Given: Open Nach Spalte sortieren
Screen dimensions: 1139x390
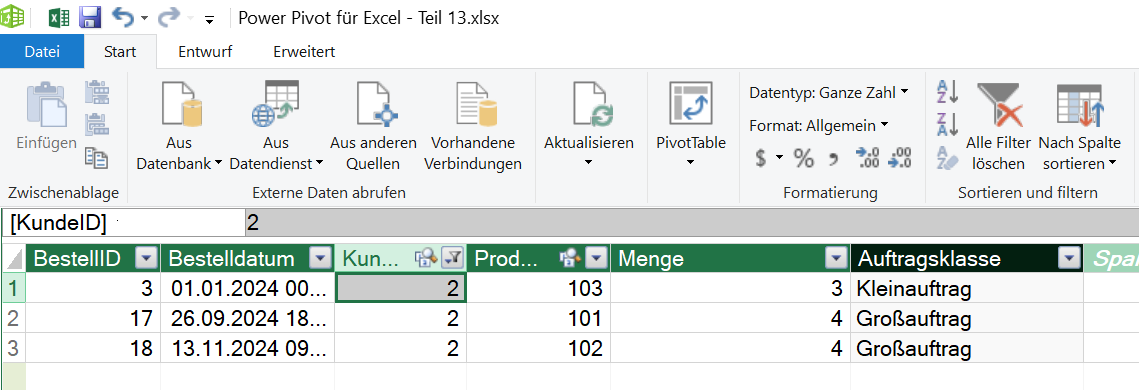Looking at the screenshot, I should pyautogui.click(x=1079, y=126).
